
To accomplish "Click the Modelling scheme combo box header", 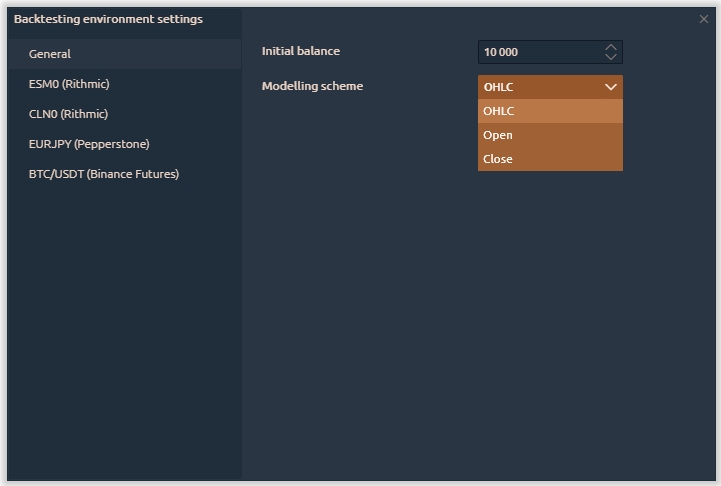I will point(540,87).
